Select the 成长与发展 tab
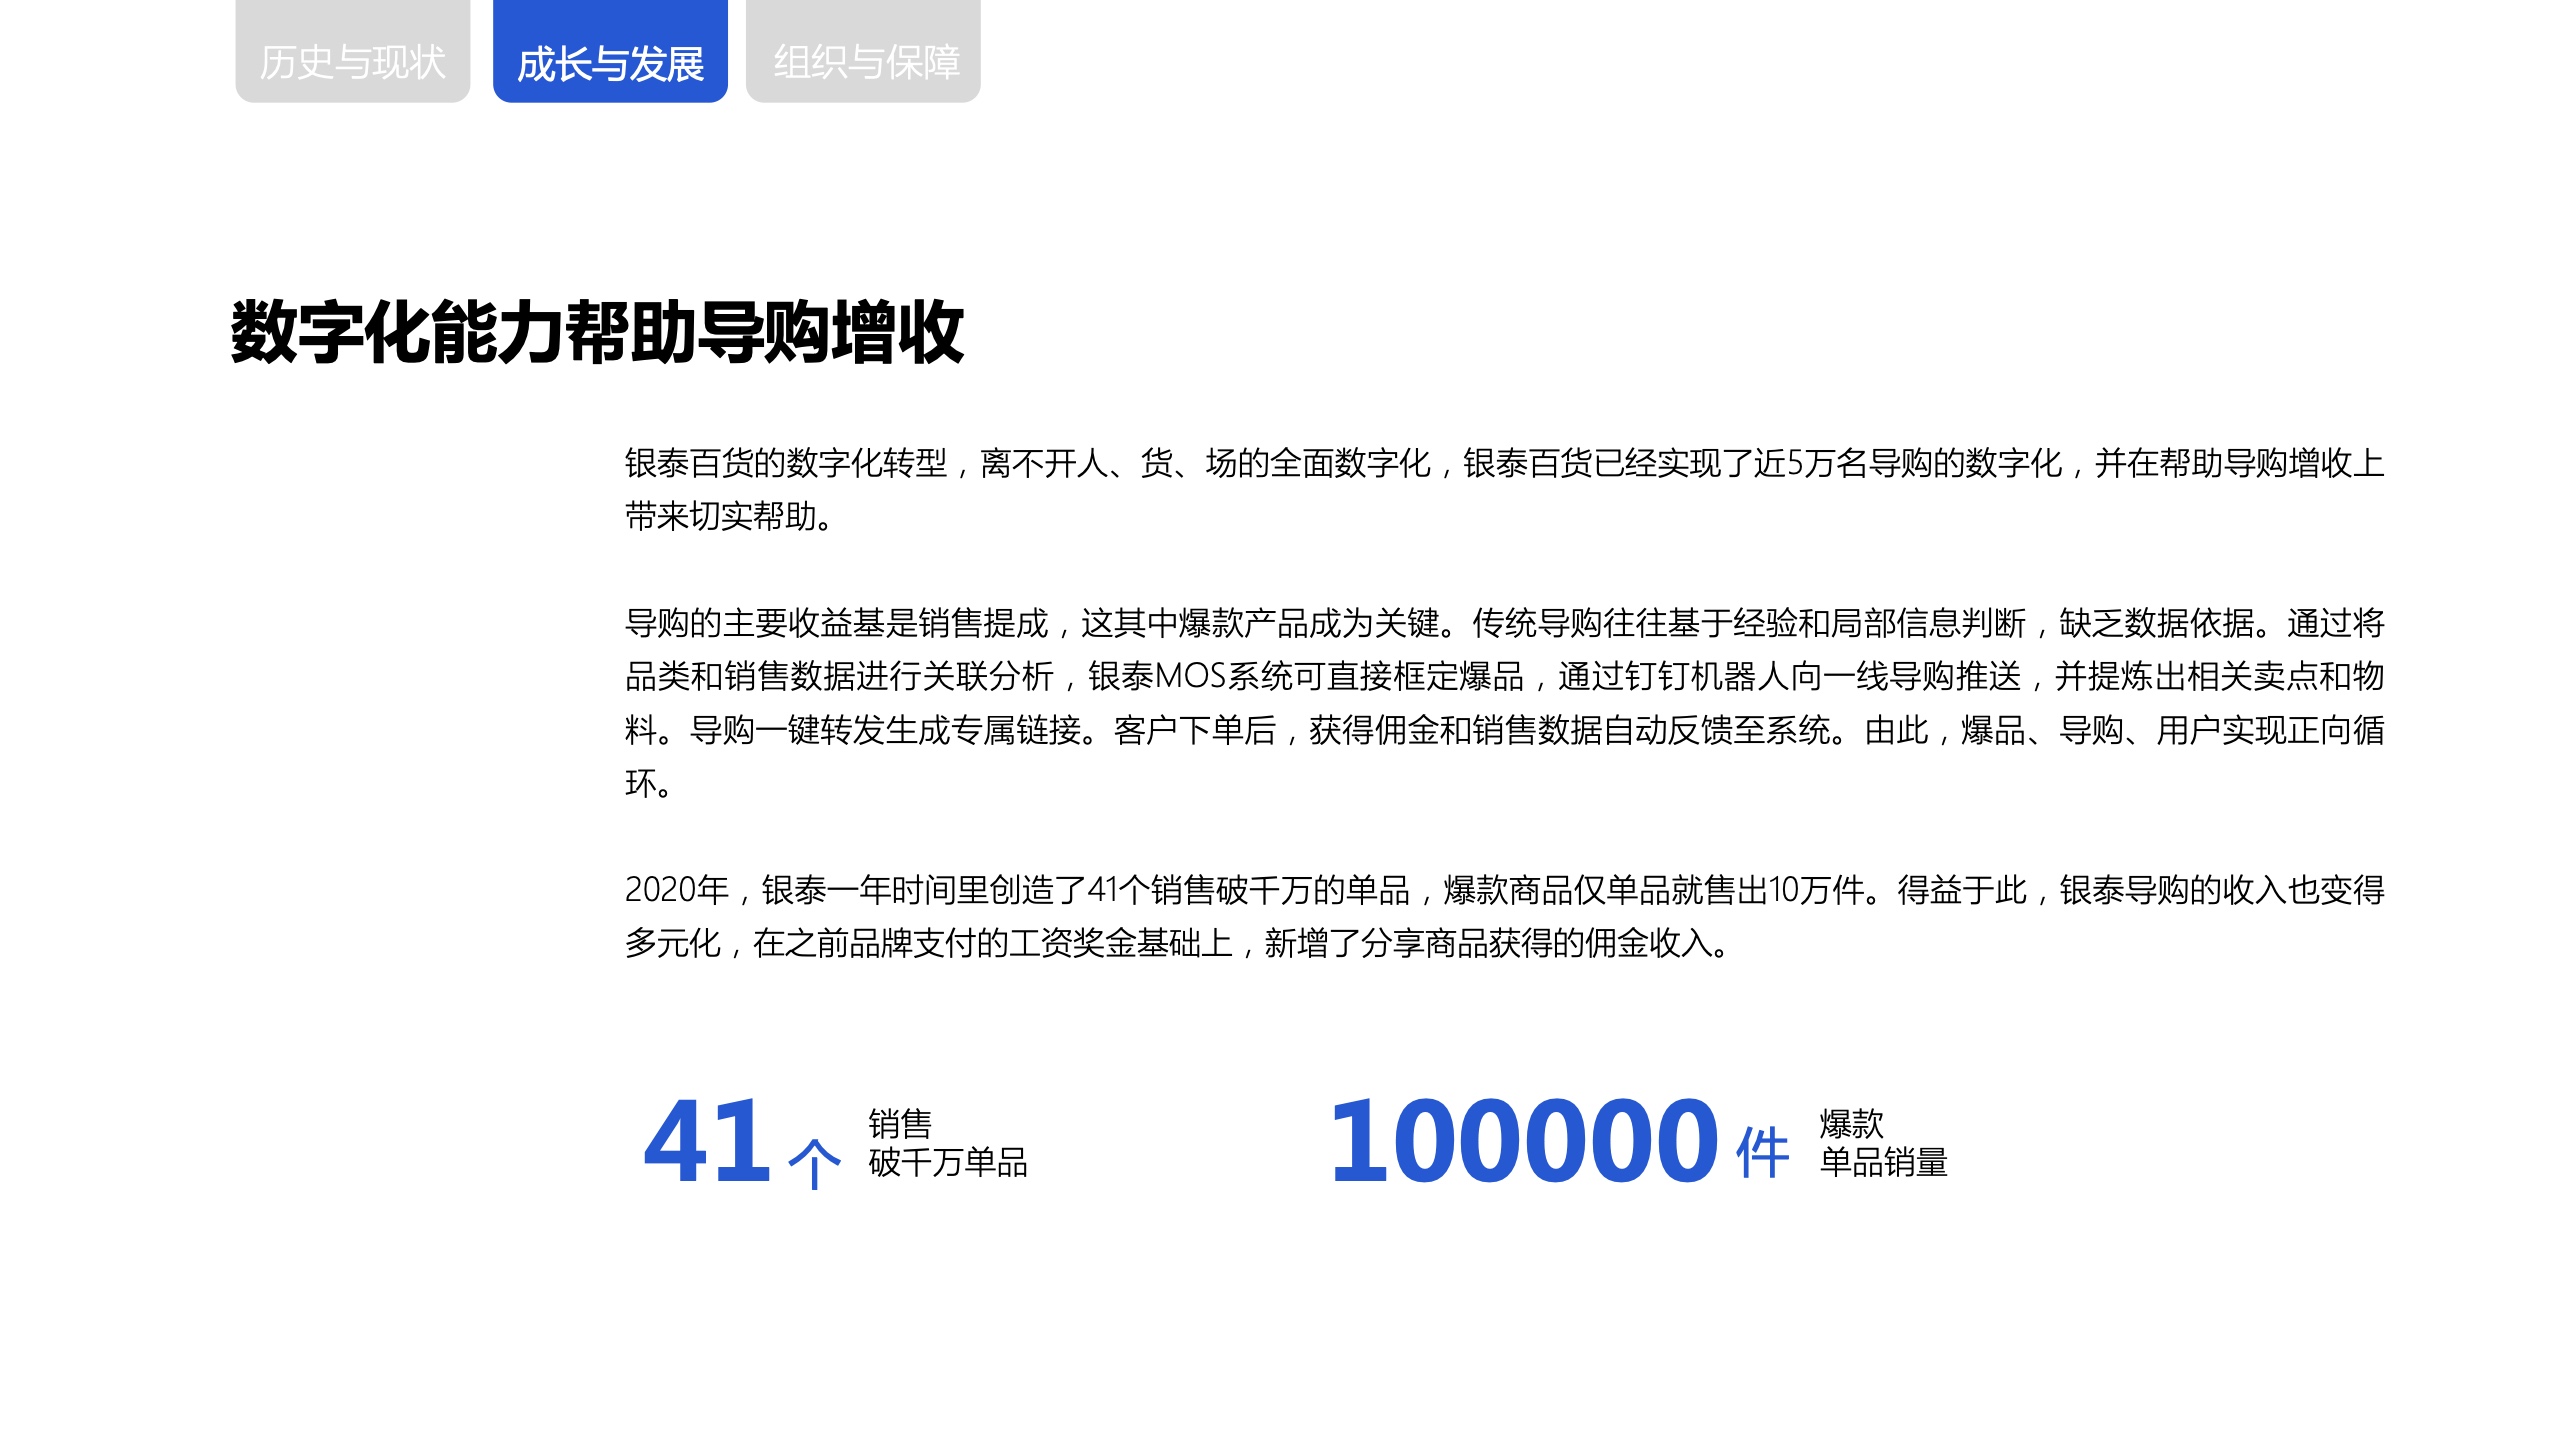The height and width of the screenshot is (1440, 2560). point(610,62)
